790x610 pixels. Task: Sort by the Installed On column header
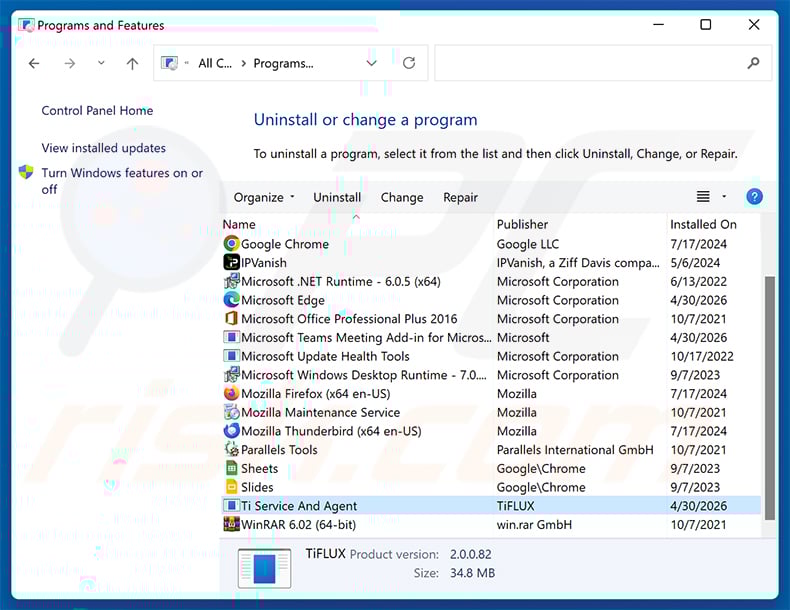point(703,224)
